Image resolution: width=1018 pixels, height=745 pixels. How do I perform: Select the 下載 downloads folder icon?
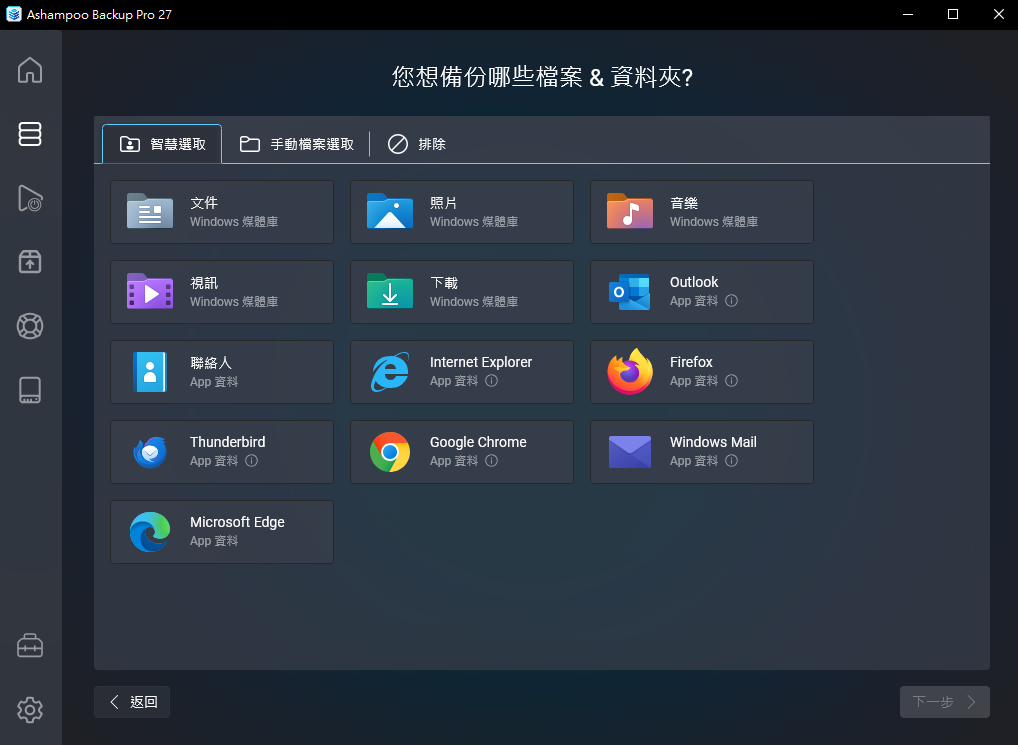point(390,291)
